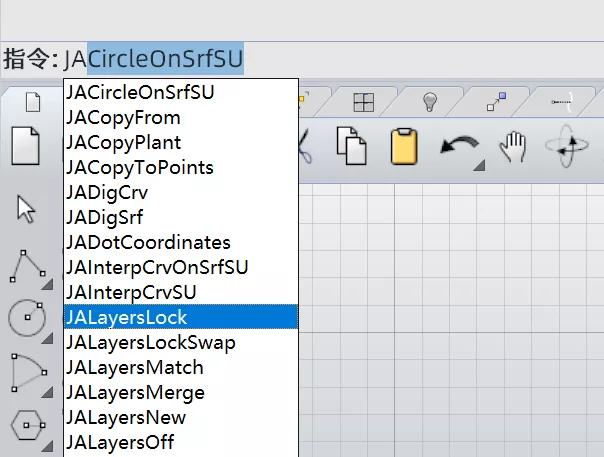
Task: Select the arrow pointer tool
Action: 26,209
